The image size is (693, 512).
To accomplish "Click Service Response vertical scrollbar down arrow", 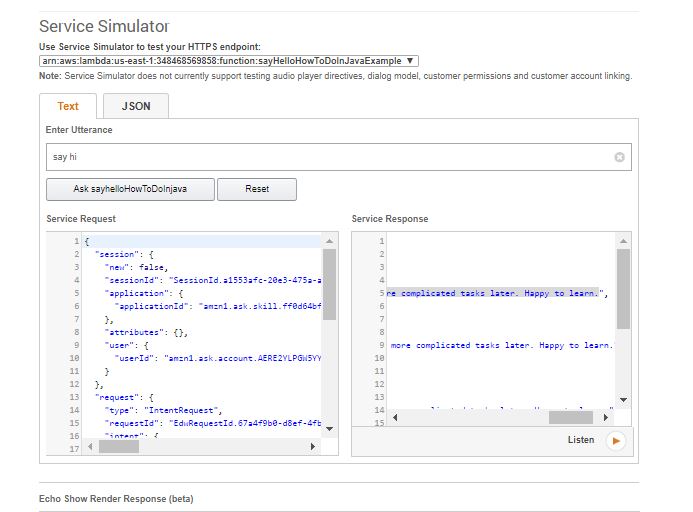I will point(623,399).
